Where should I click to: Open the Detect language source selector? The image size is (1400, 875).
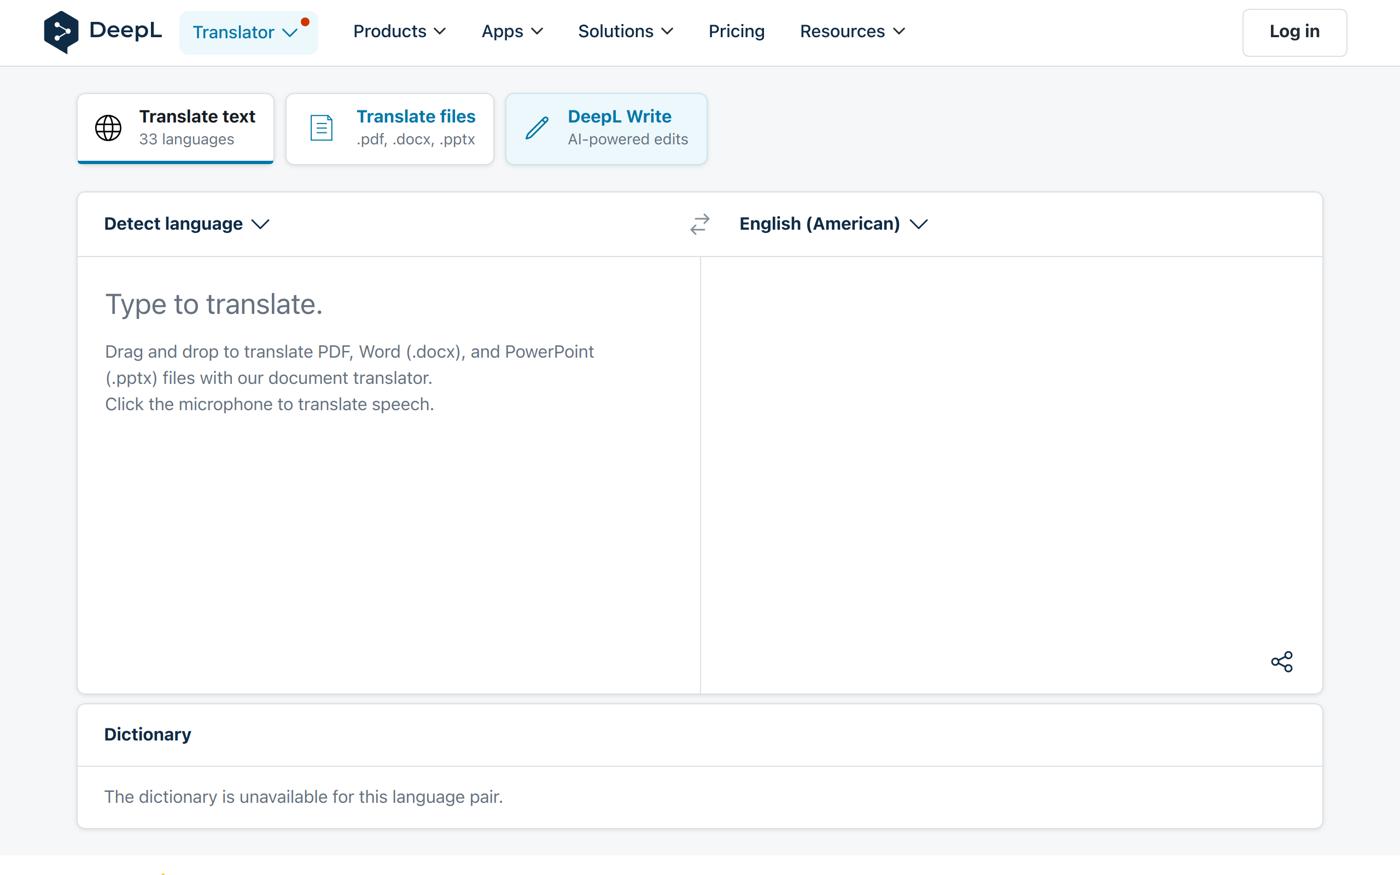187,224
